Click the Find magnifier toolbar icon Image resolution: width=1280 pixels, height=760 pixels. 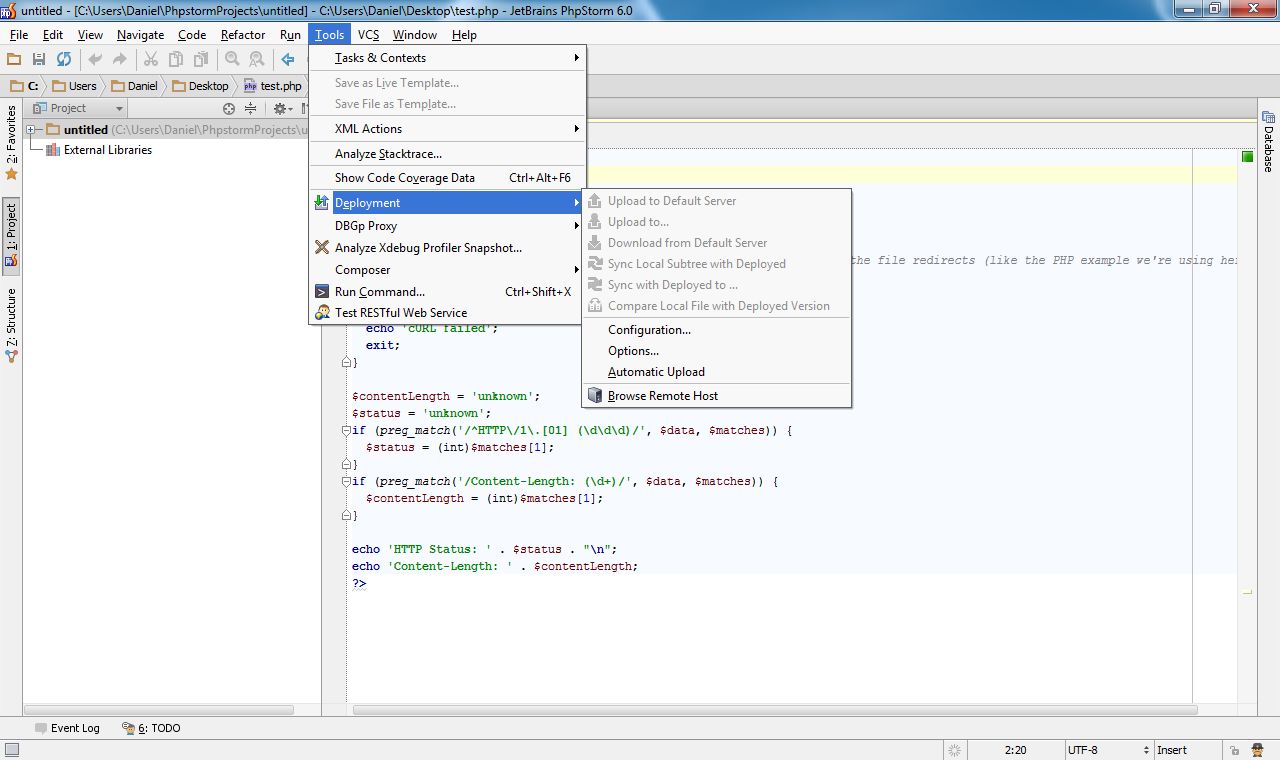[x=232, y=60]
